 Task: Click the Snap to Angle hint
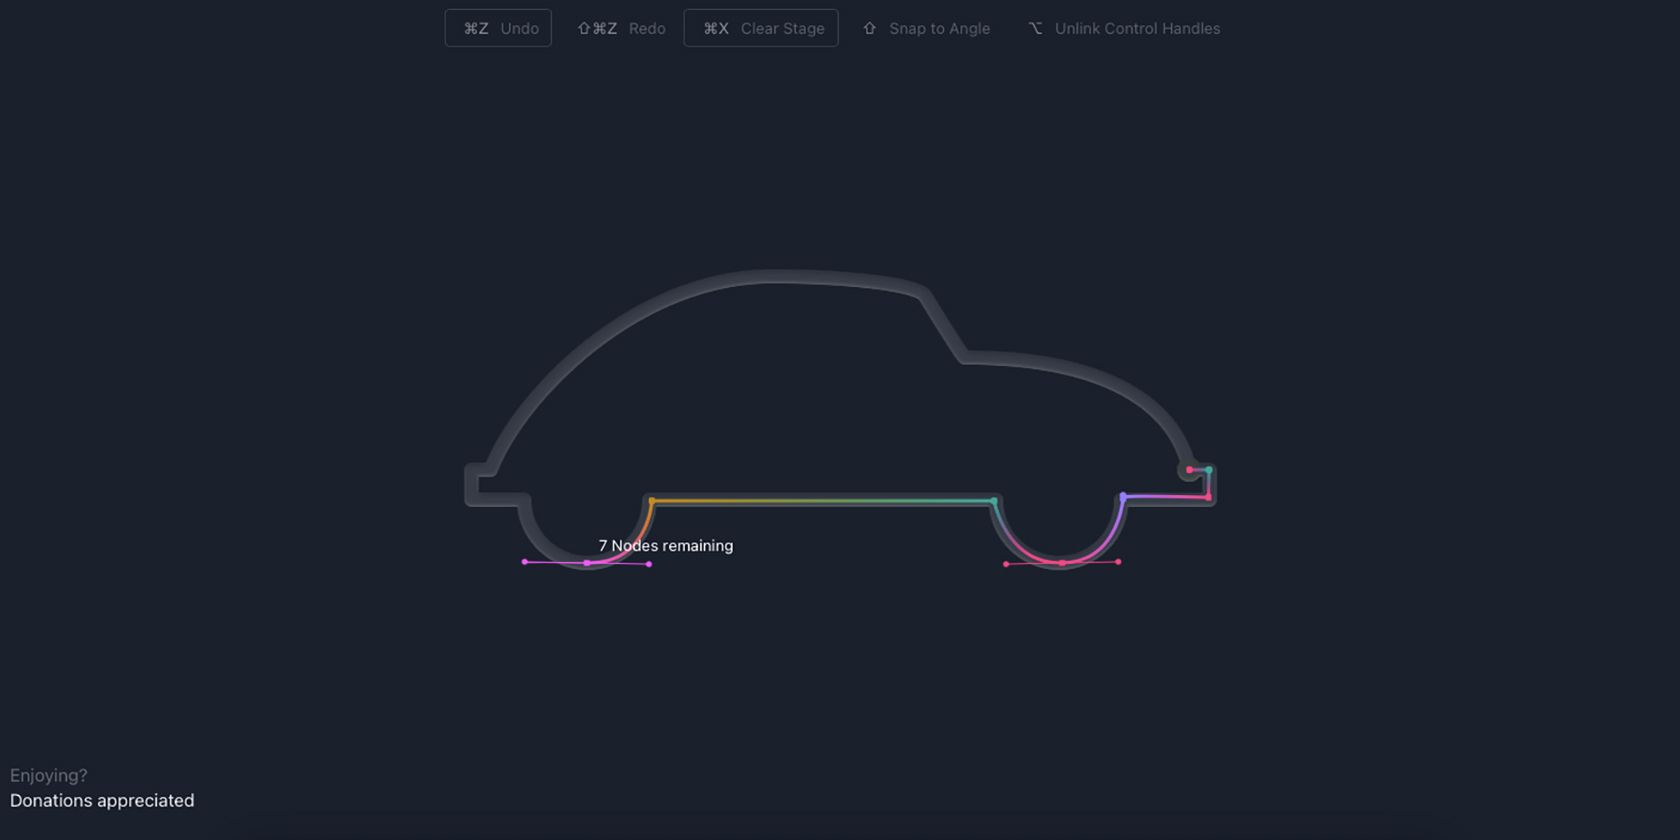tap(926, 28)
